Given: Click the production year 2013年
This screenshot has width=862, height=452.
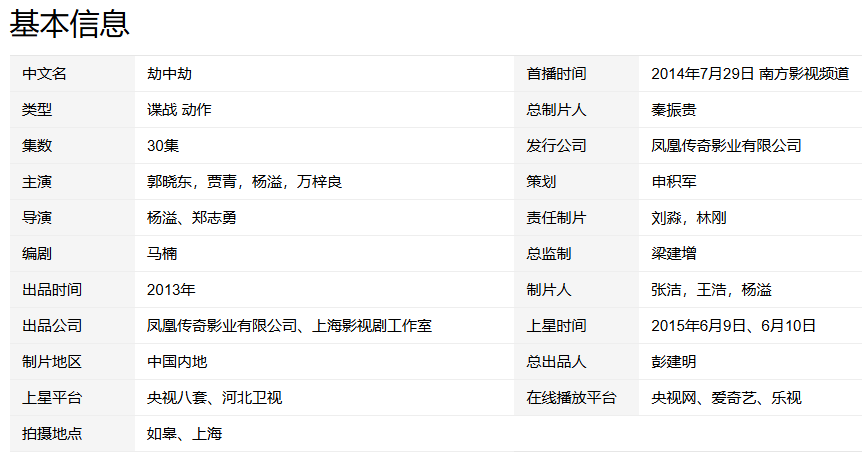Looking at the screenshot, I should 171,290.
